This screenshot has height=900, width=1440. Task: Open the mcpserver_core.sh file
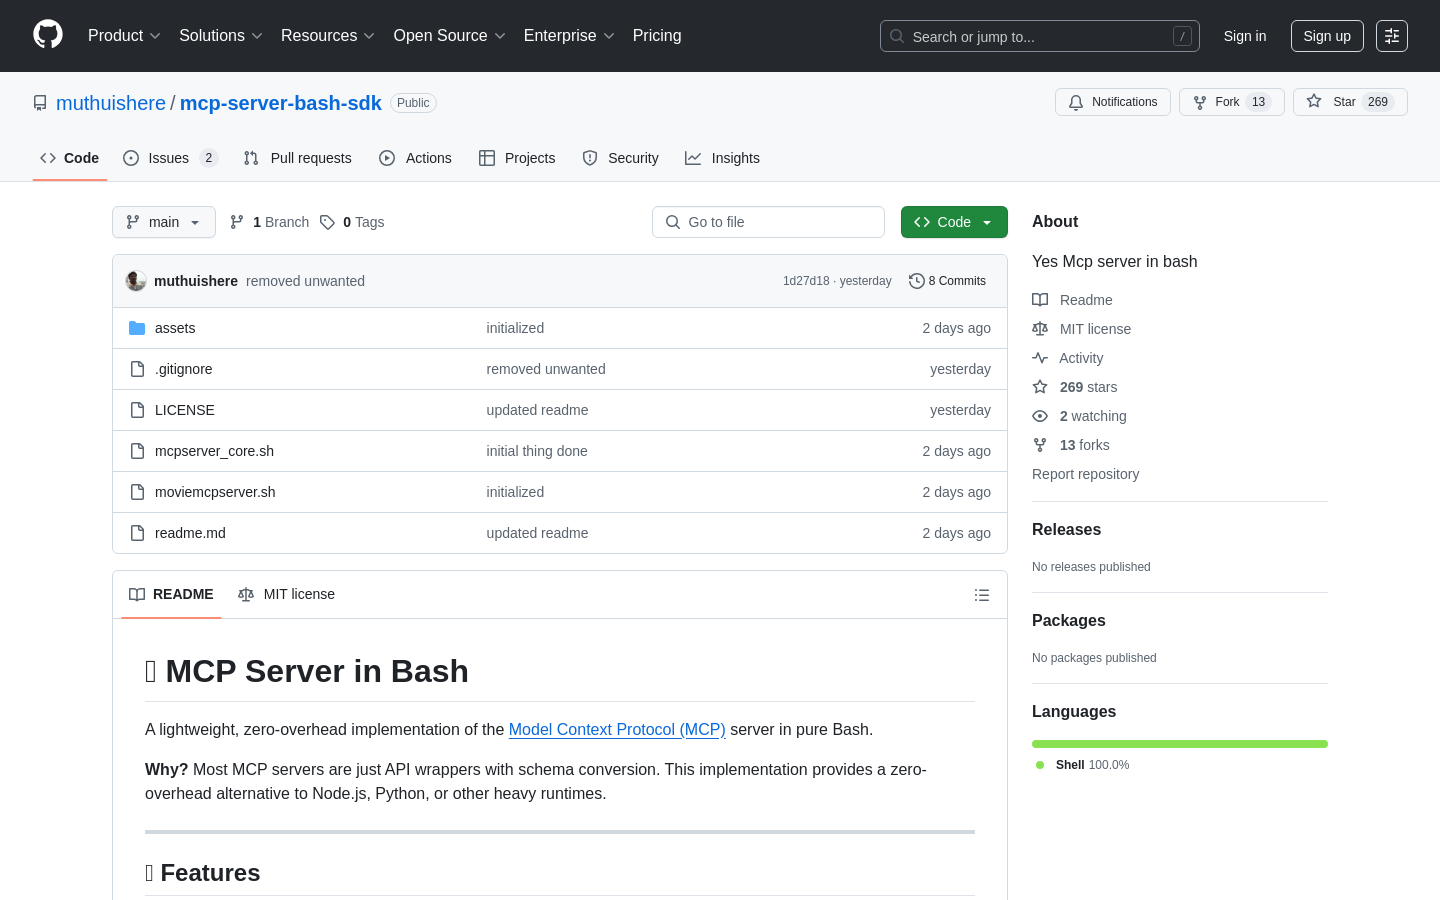pyautogui.click(x=214, y=451)
